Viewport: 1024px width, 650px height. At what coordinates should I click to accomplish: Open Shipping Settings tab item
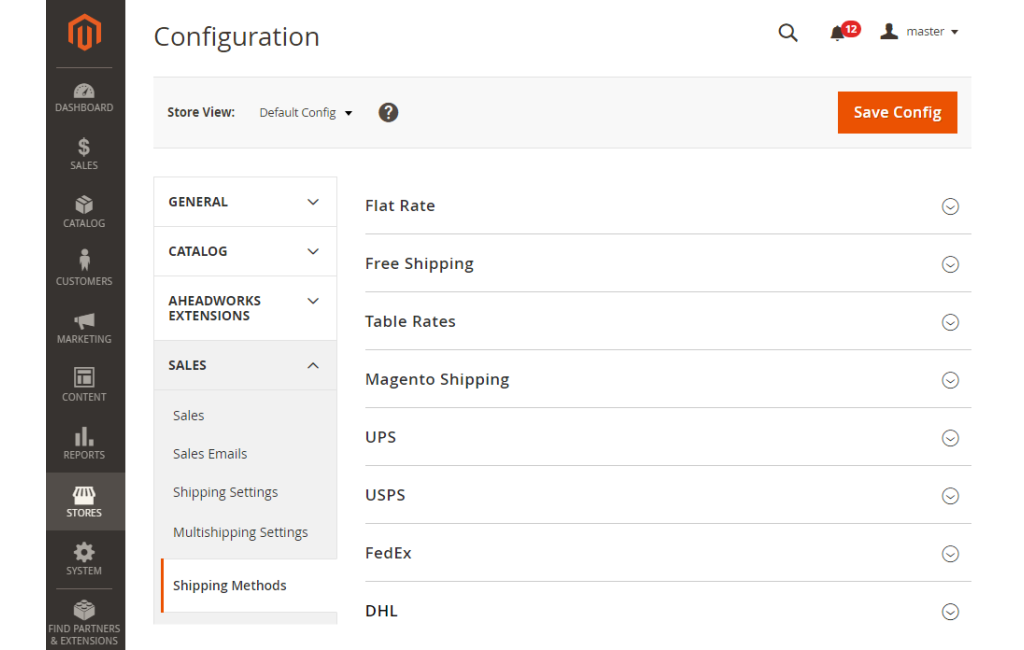(x=225, y=493)
